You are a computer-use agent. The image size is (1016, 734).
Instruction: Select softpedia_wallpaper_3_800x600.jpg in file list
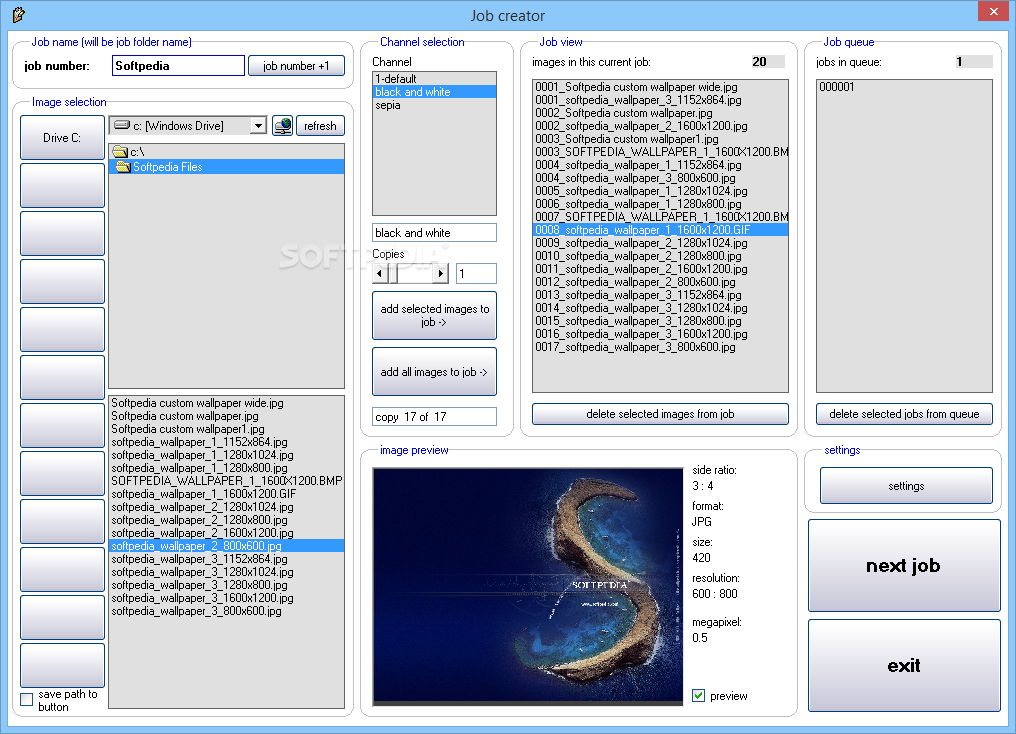pyautogui.click(x=226, y=611)
